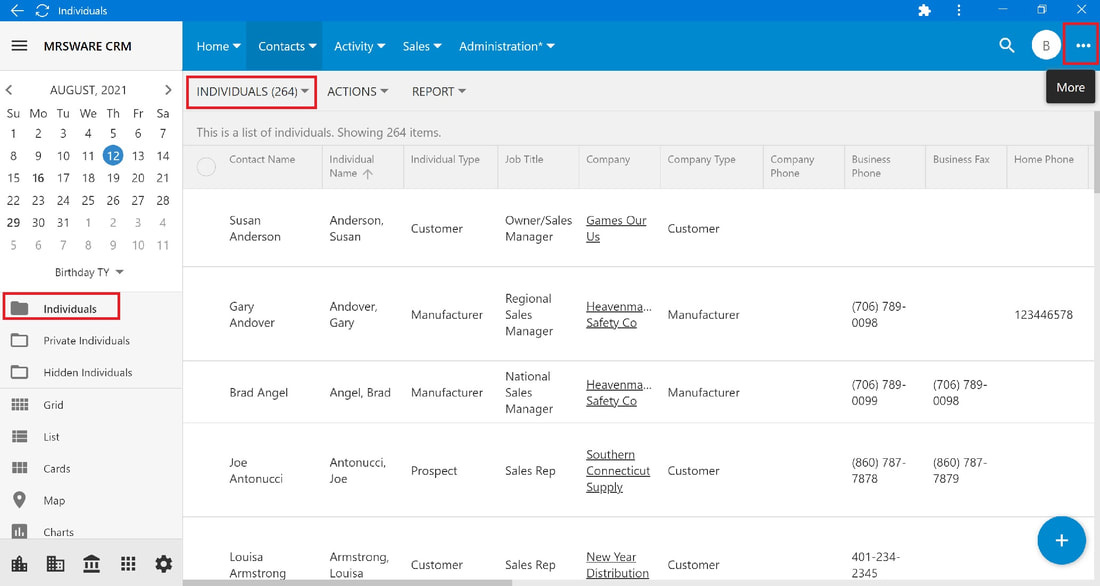This screenshot has width=1100, height=586.
Task: Select calendar date 29
Action: click(13, 222)
